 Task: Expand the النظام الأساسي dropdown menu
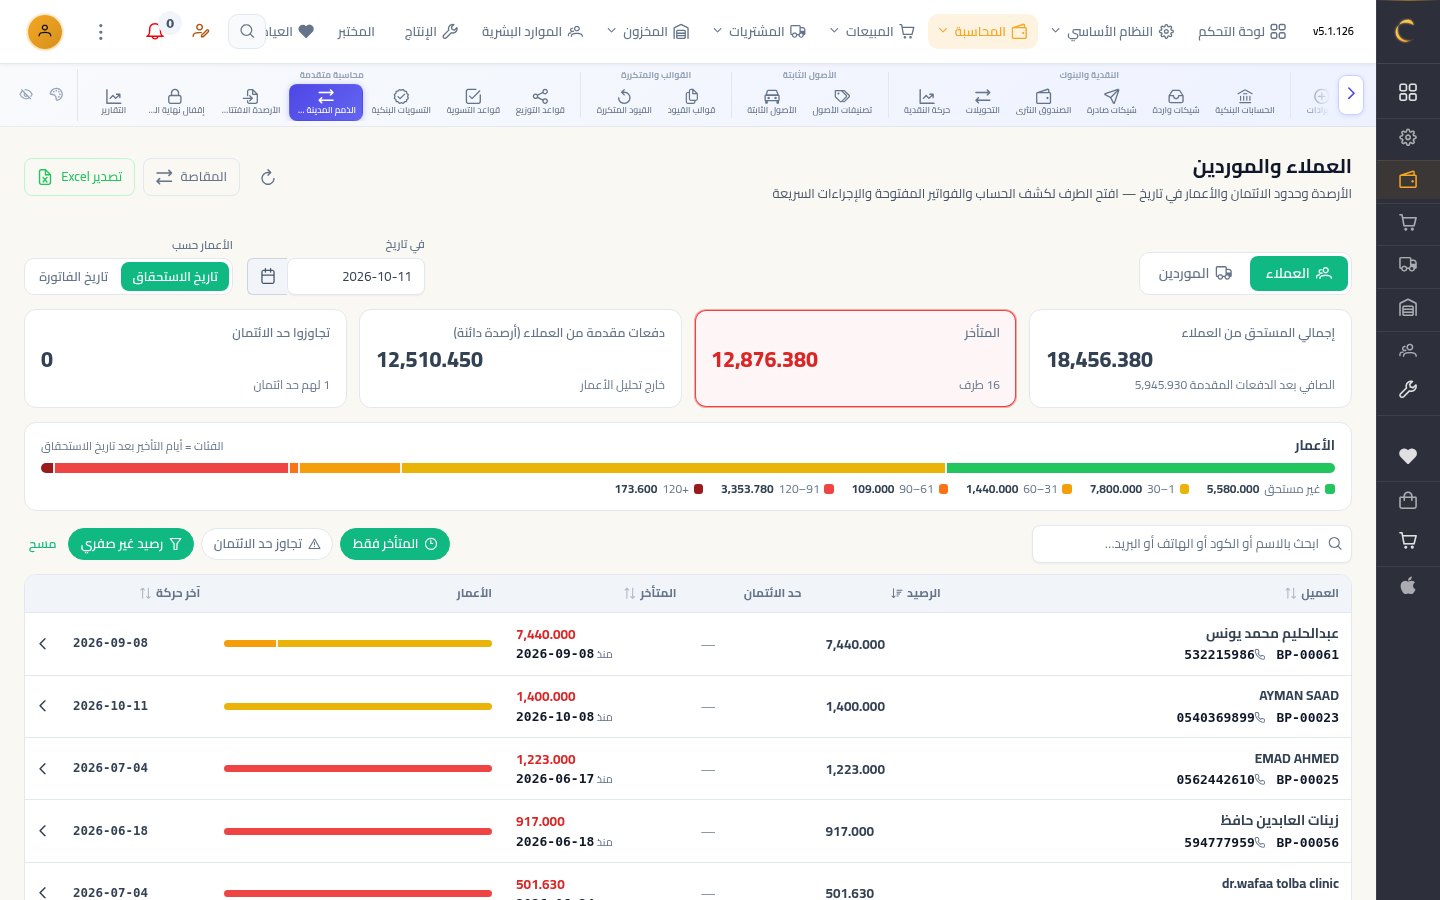click(1111, 32)
